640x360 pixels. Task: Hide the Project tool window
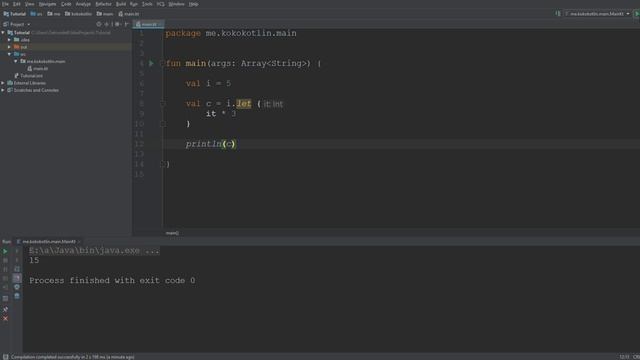[x=127, y=24]
